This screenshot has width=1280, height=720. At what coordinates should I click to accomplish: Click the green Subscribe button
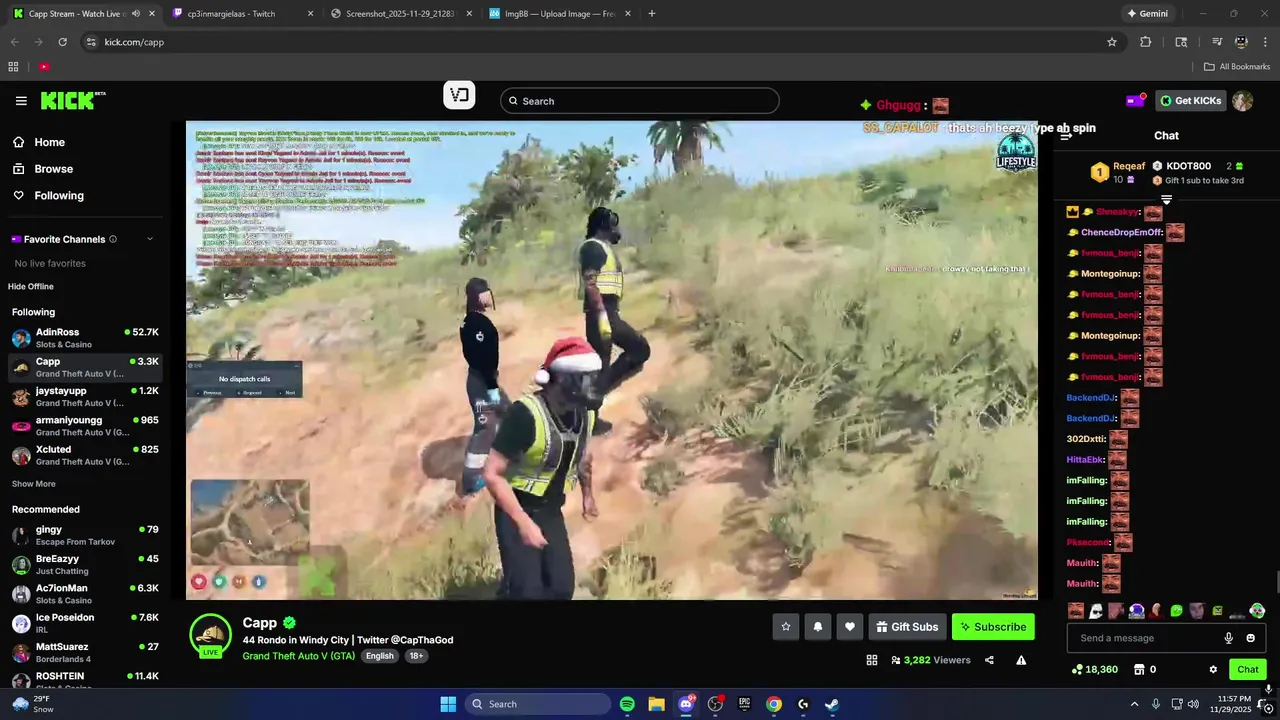(x=993, y=627)
